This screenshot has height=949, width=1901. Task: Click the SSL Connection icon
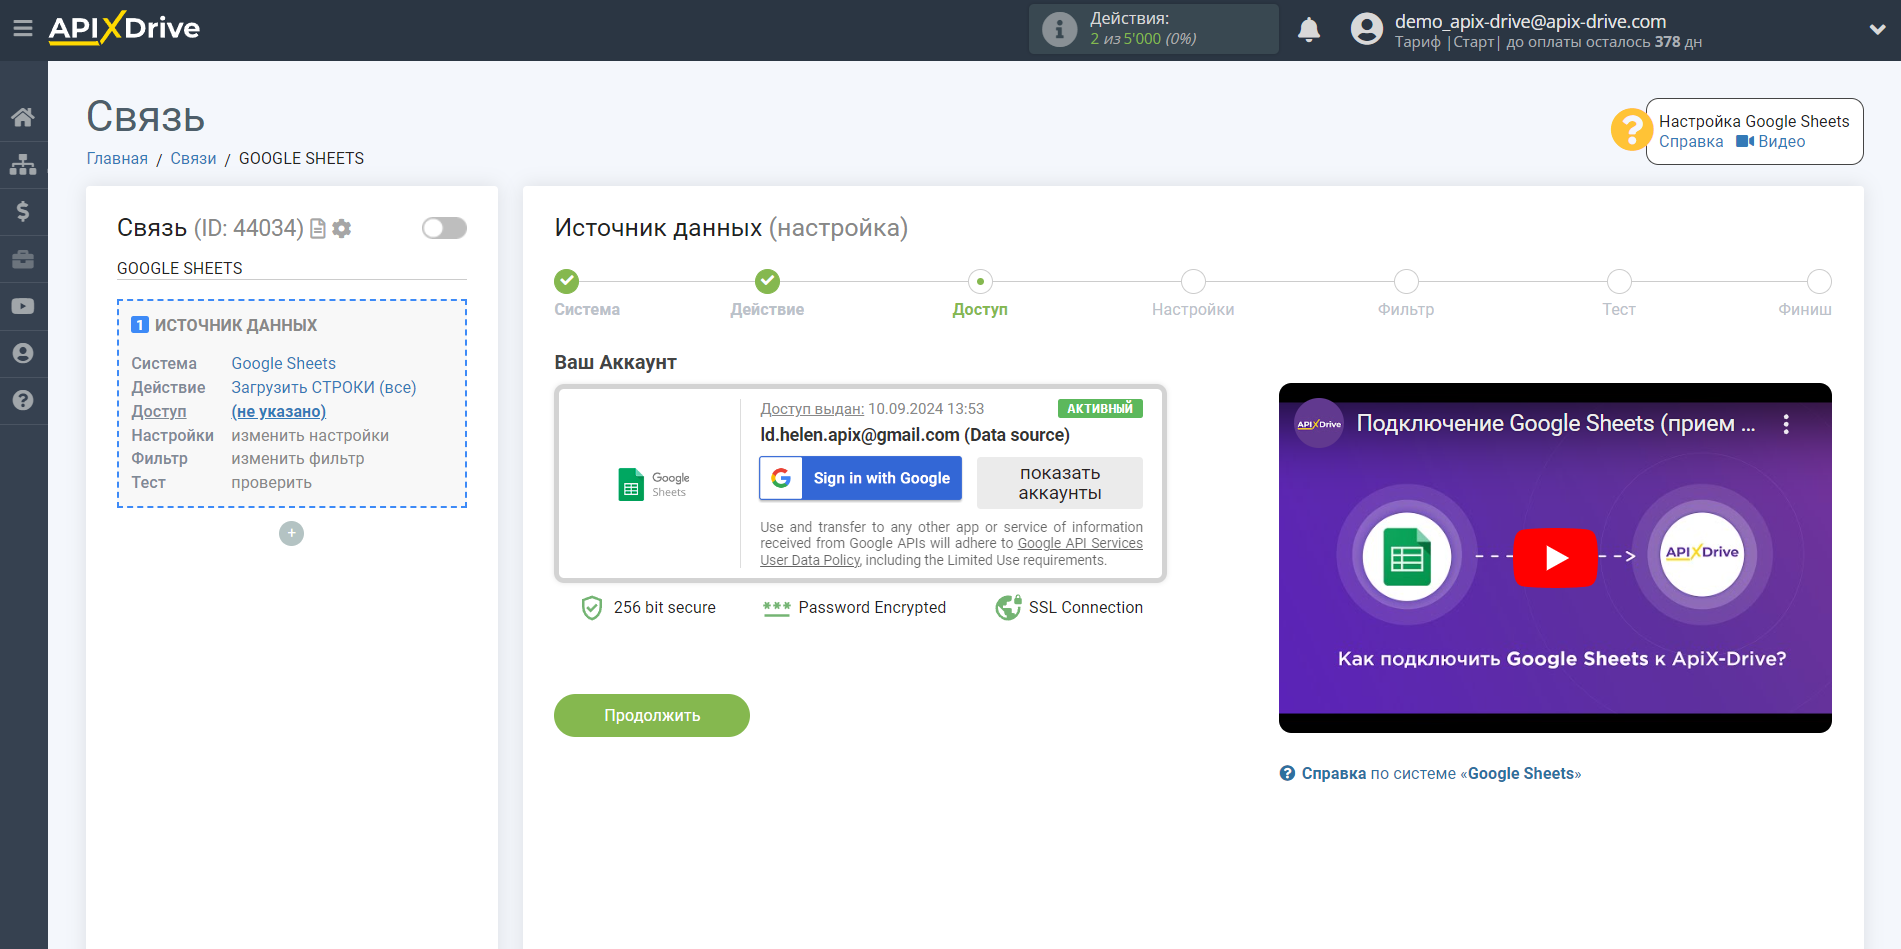pos(1008,608)
